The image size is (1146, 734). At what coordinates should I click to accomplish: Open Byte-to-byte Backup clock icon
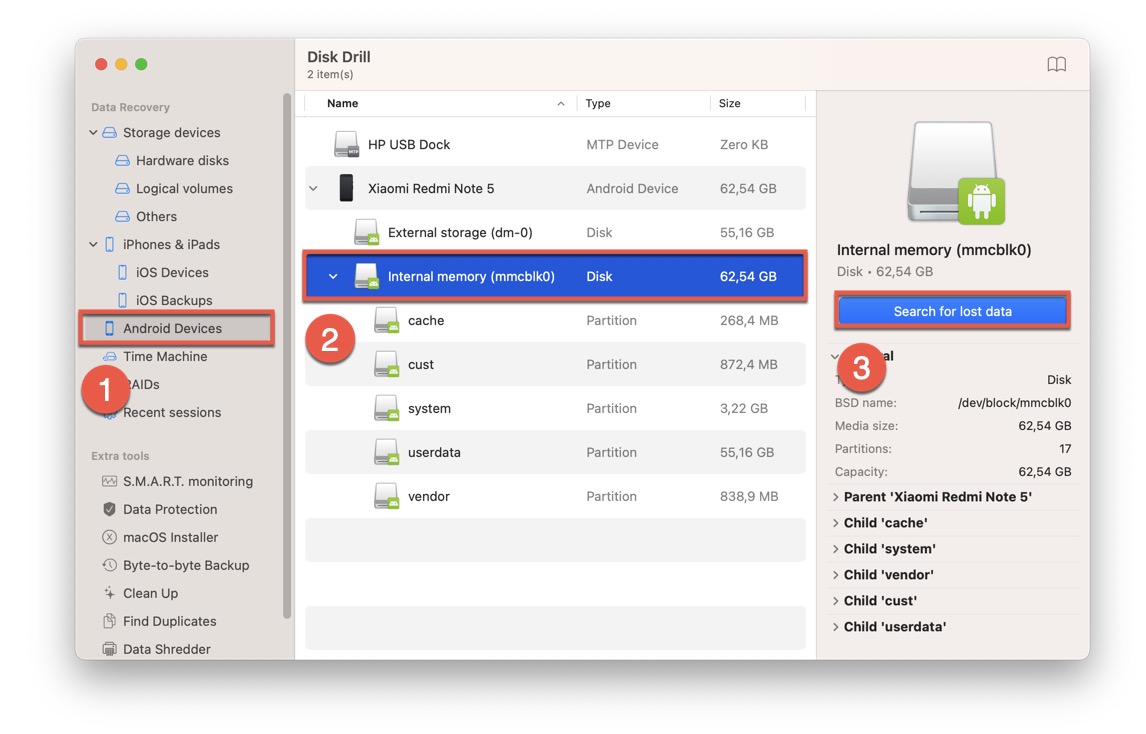click(109, 565)
